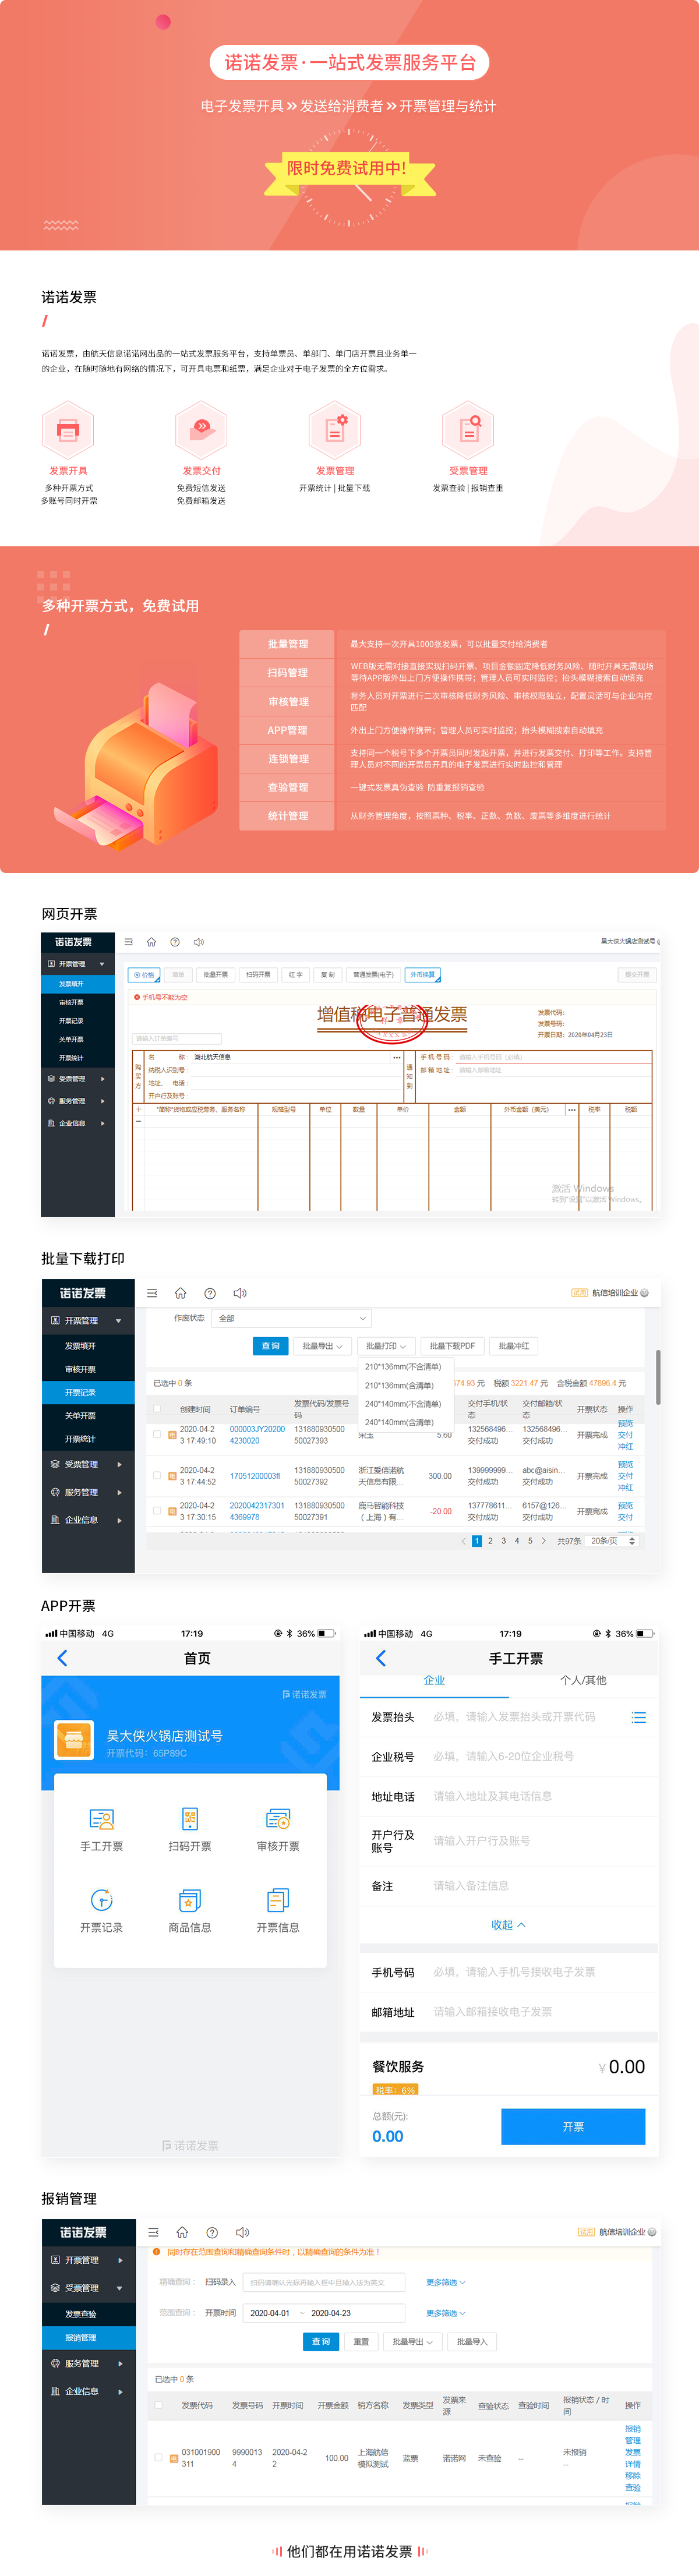Open help icon in 报销管理 header
This screenshot has width=699, height=2576.
tap(212, 2232)
